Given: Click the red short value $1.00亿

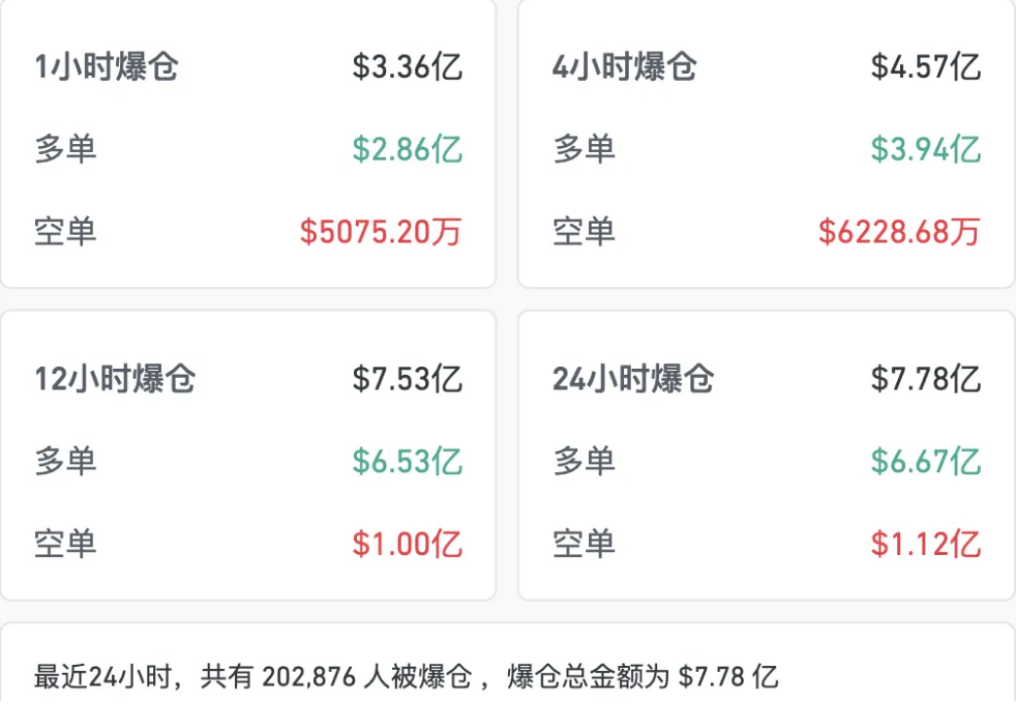Looking at the screenshot, I should pos(407,544).
